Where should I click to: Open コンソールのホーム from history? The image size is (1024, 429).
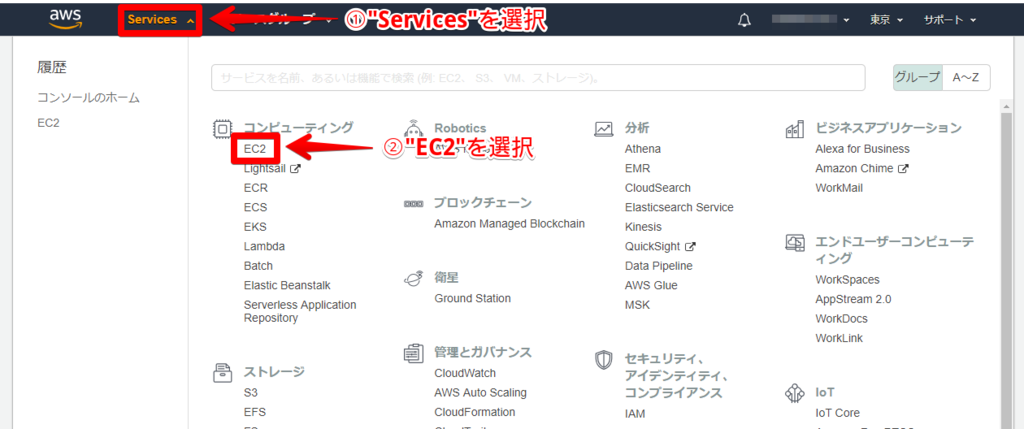88,98
